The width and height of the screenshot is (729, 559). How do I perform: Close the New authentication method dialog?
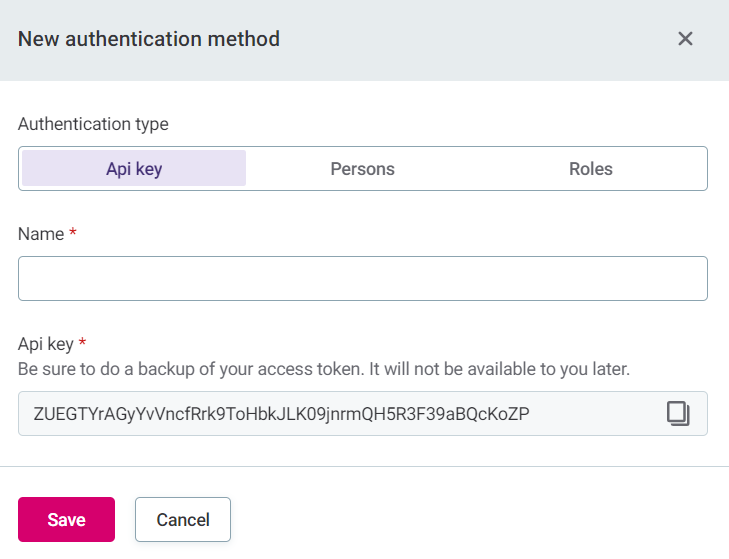click(685, 39)
